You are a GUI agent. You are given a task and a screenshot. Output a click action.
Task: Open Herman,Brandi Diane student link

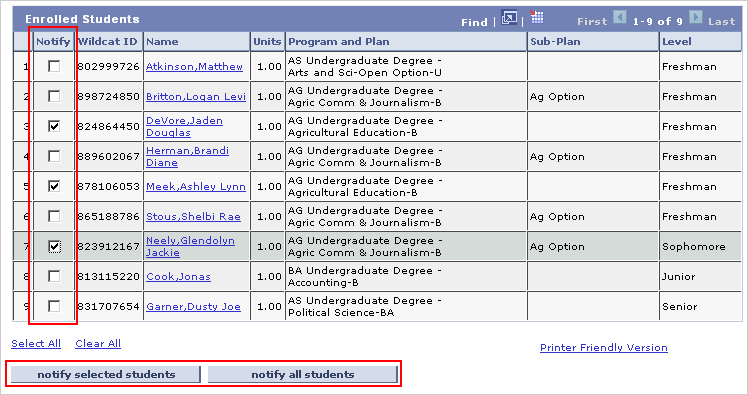click(x=187, y=156)
